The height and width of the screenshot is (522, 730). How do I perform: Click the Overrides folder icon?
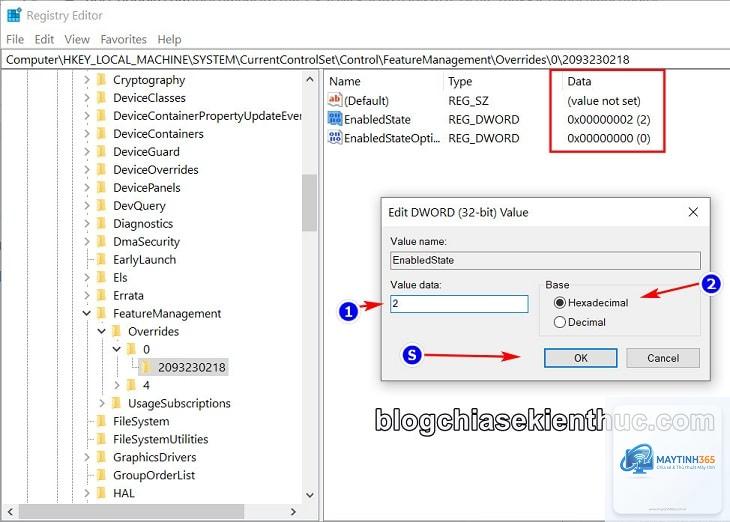(117, 332)
